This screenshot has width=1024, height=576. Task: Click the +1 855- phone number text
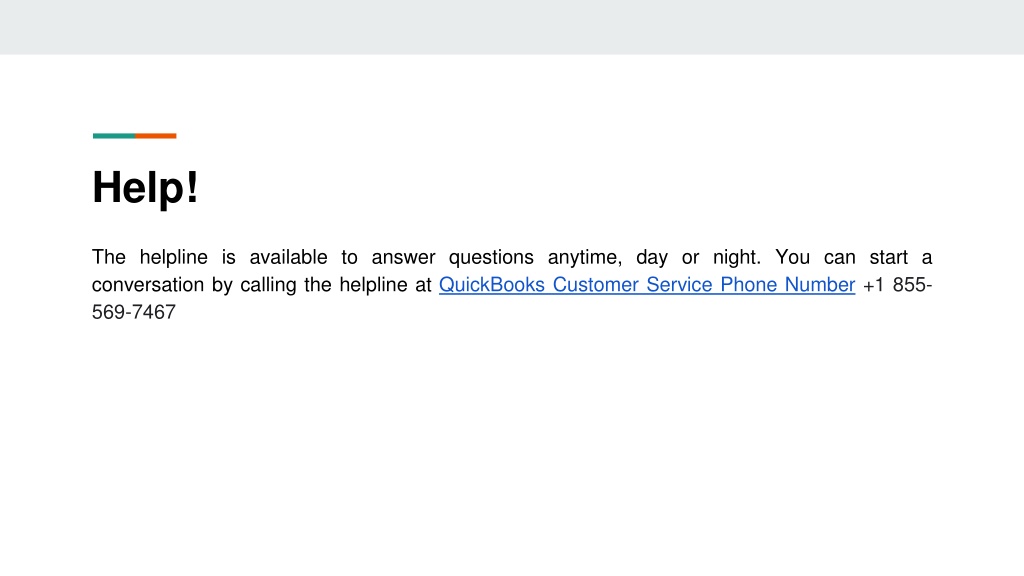pyautogui.click(x=897, y=285)
